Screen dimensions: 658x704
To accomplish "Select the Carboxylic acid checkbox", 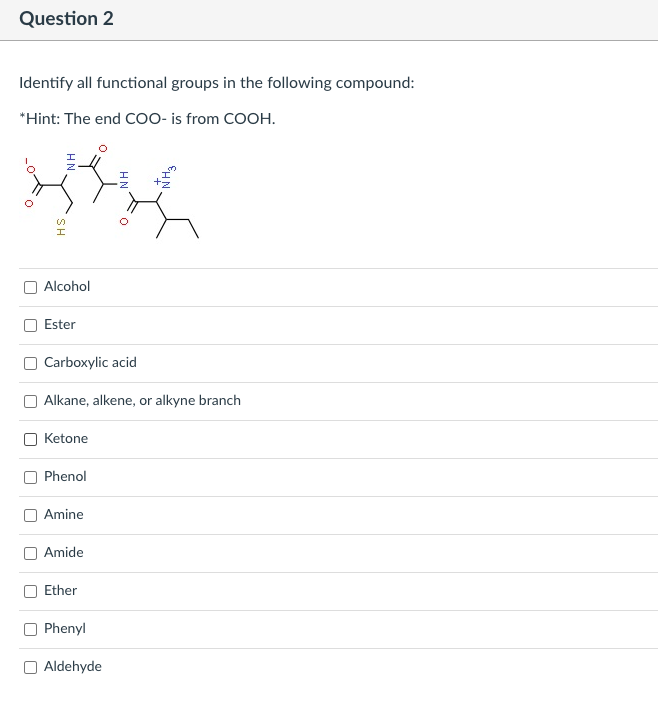I will 31,363.
